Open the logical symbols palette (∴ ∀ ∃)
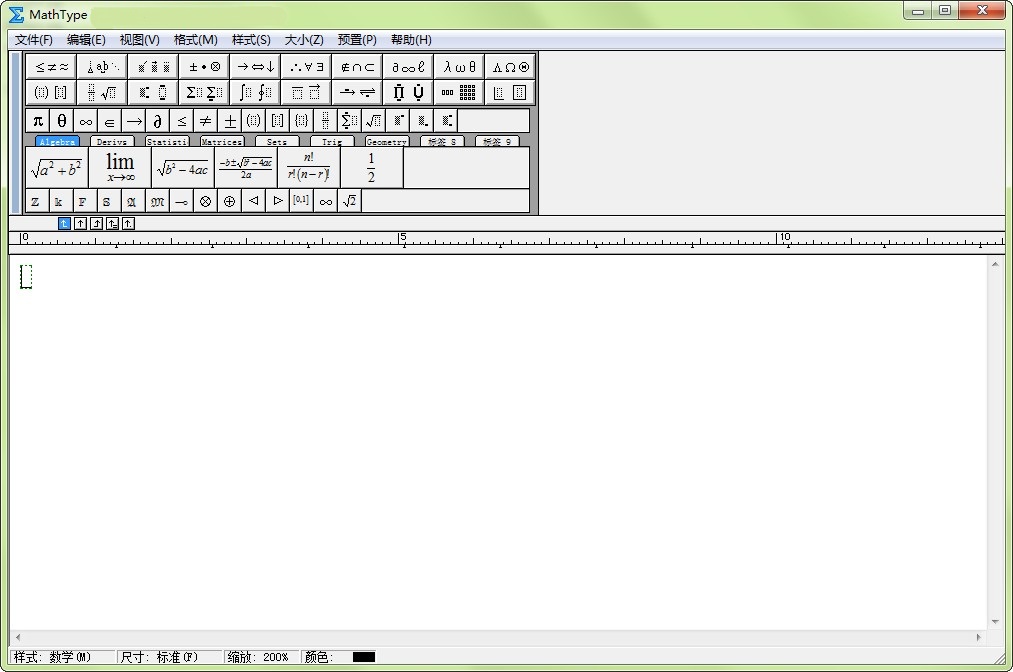 tap(306, 67)
